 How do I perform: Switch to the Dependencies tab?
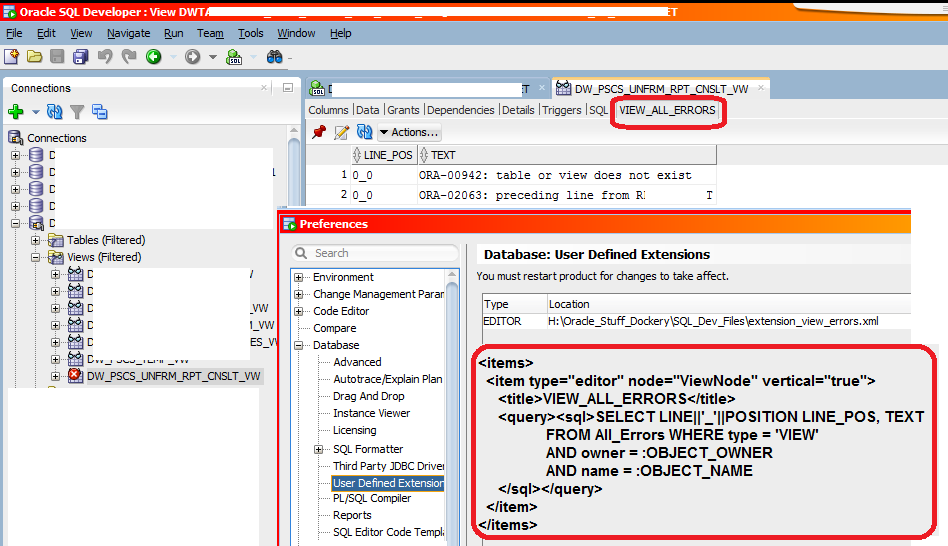point(461,110)
